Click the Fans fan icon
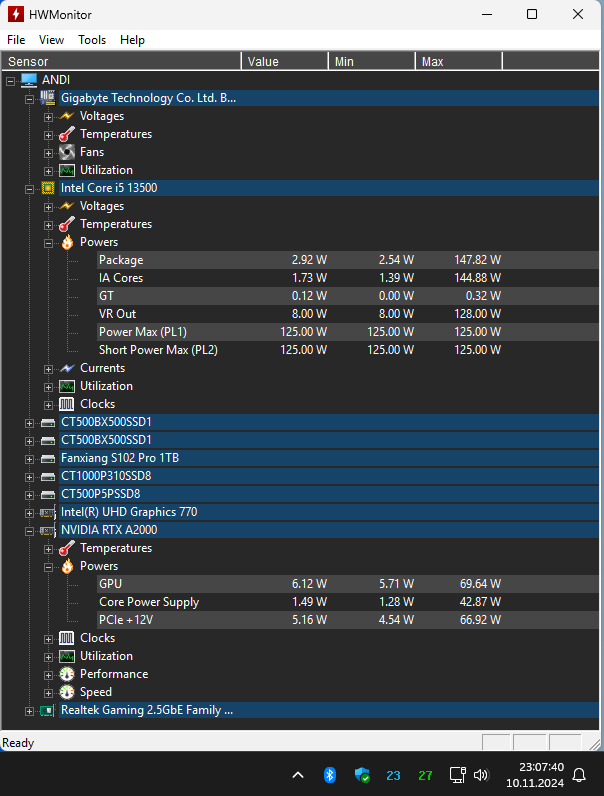 pyautogui.click(x=66, y=152)
